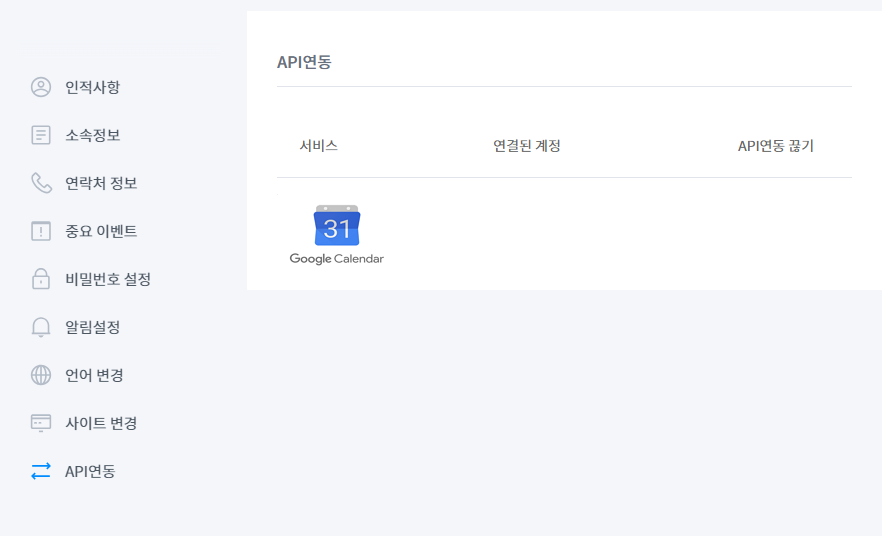Click the API연동 arrows icon in sidebar
The height and width of the screenshot is (536, 882).
pos(40,471)
